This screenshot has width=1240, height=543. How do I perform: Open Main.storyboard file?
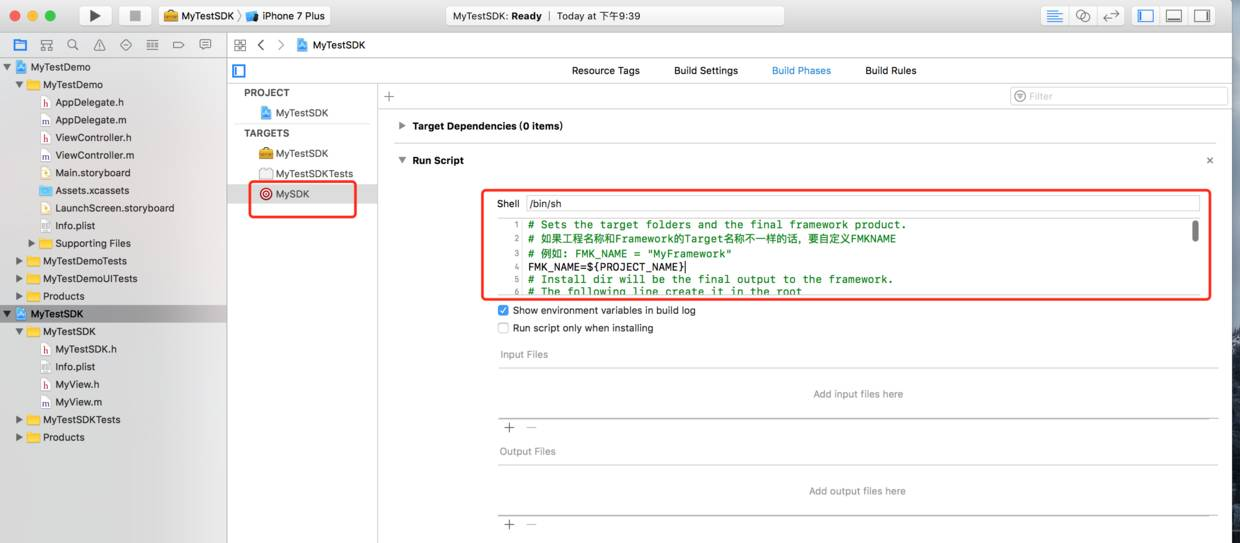click(x=92, y=173)
